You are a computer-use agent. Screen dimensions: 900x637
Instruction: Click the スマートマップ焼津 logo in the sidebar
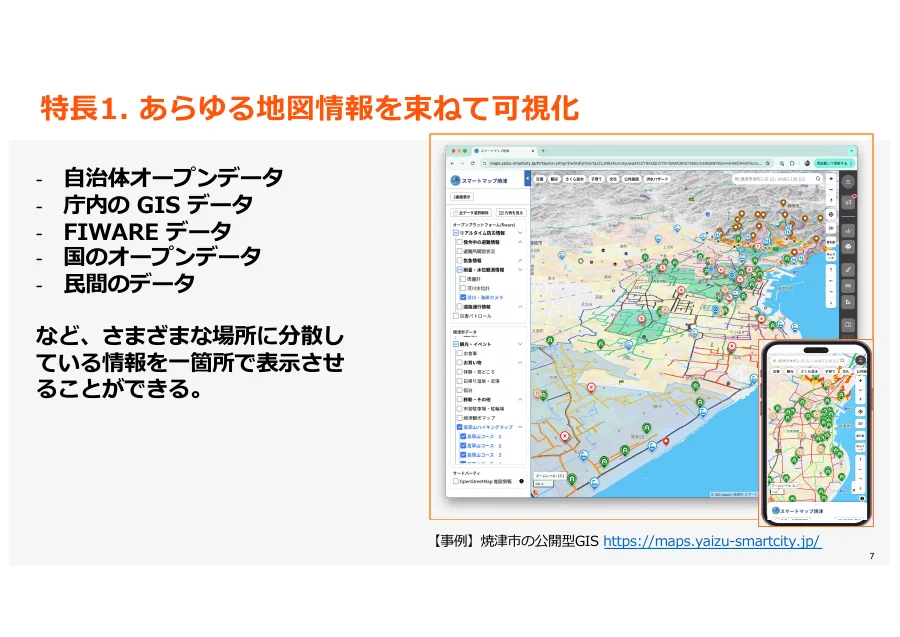tap(479, 181)
